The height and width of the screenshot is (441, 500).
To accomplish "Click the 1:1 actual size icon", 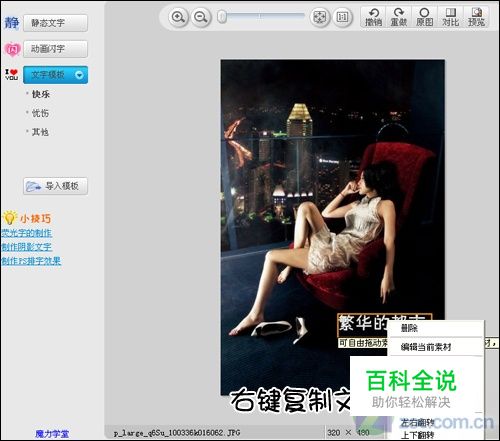I will tap(342, 17).
